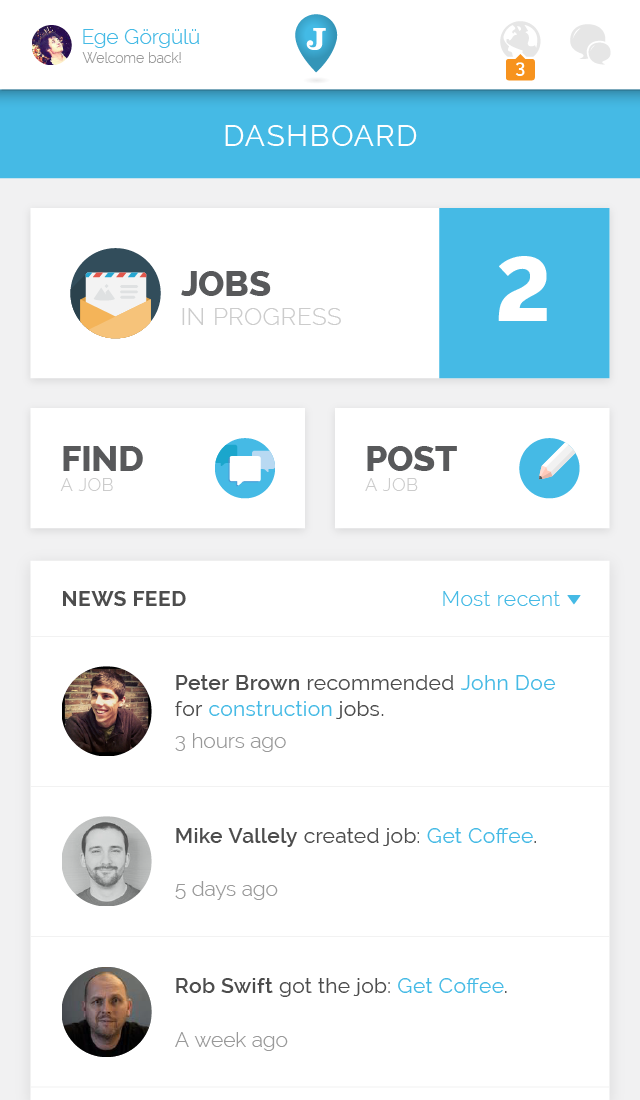Image resolution: width=640 pixels, height=1100 pixels.
Task: Select the Post a Job card
Action: tap(472, 468)
